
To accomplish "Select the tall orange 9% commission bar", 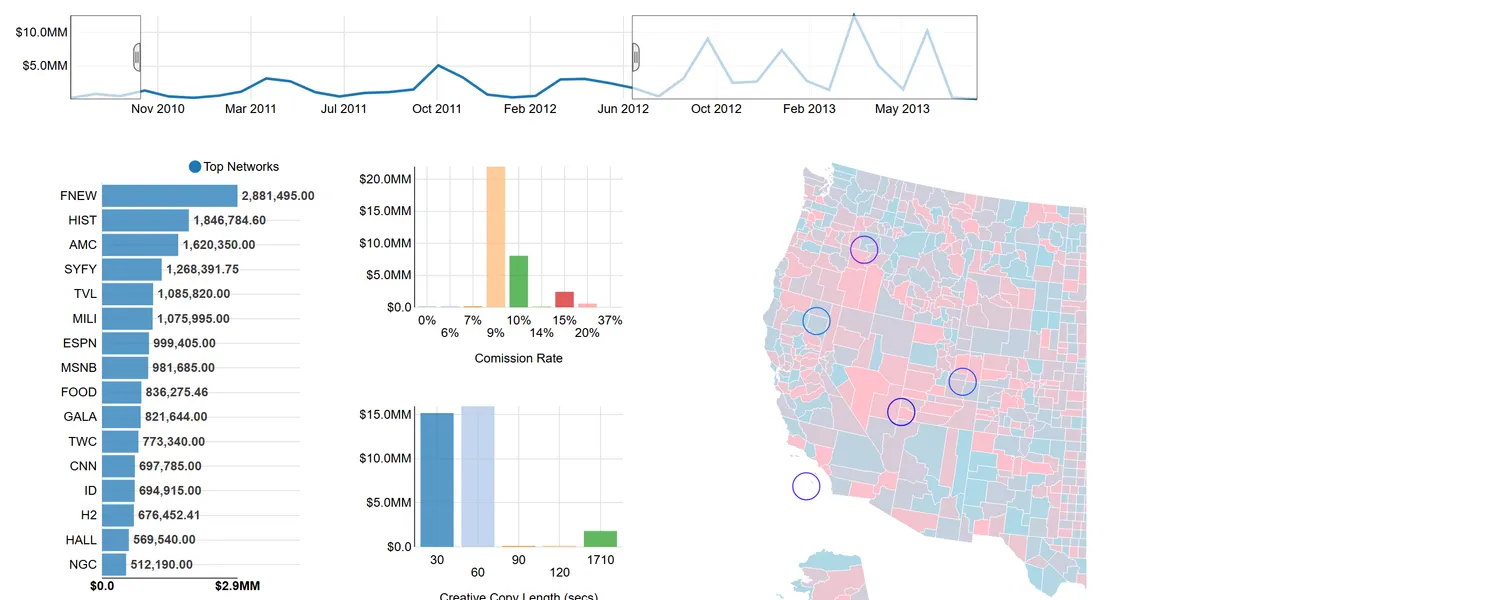I will click(x=496, y=237).
